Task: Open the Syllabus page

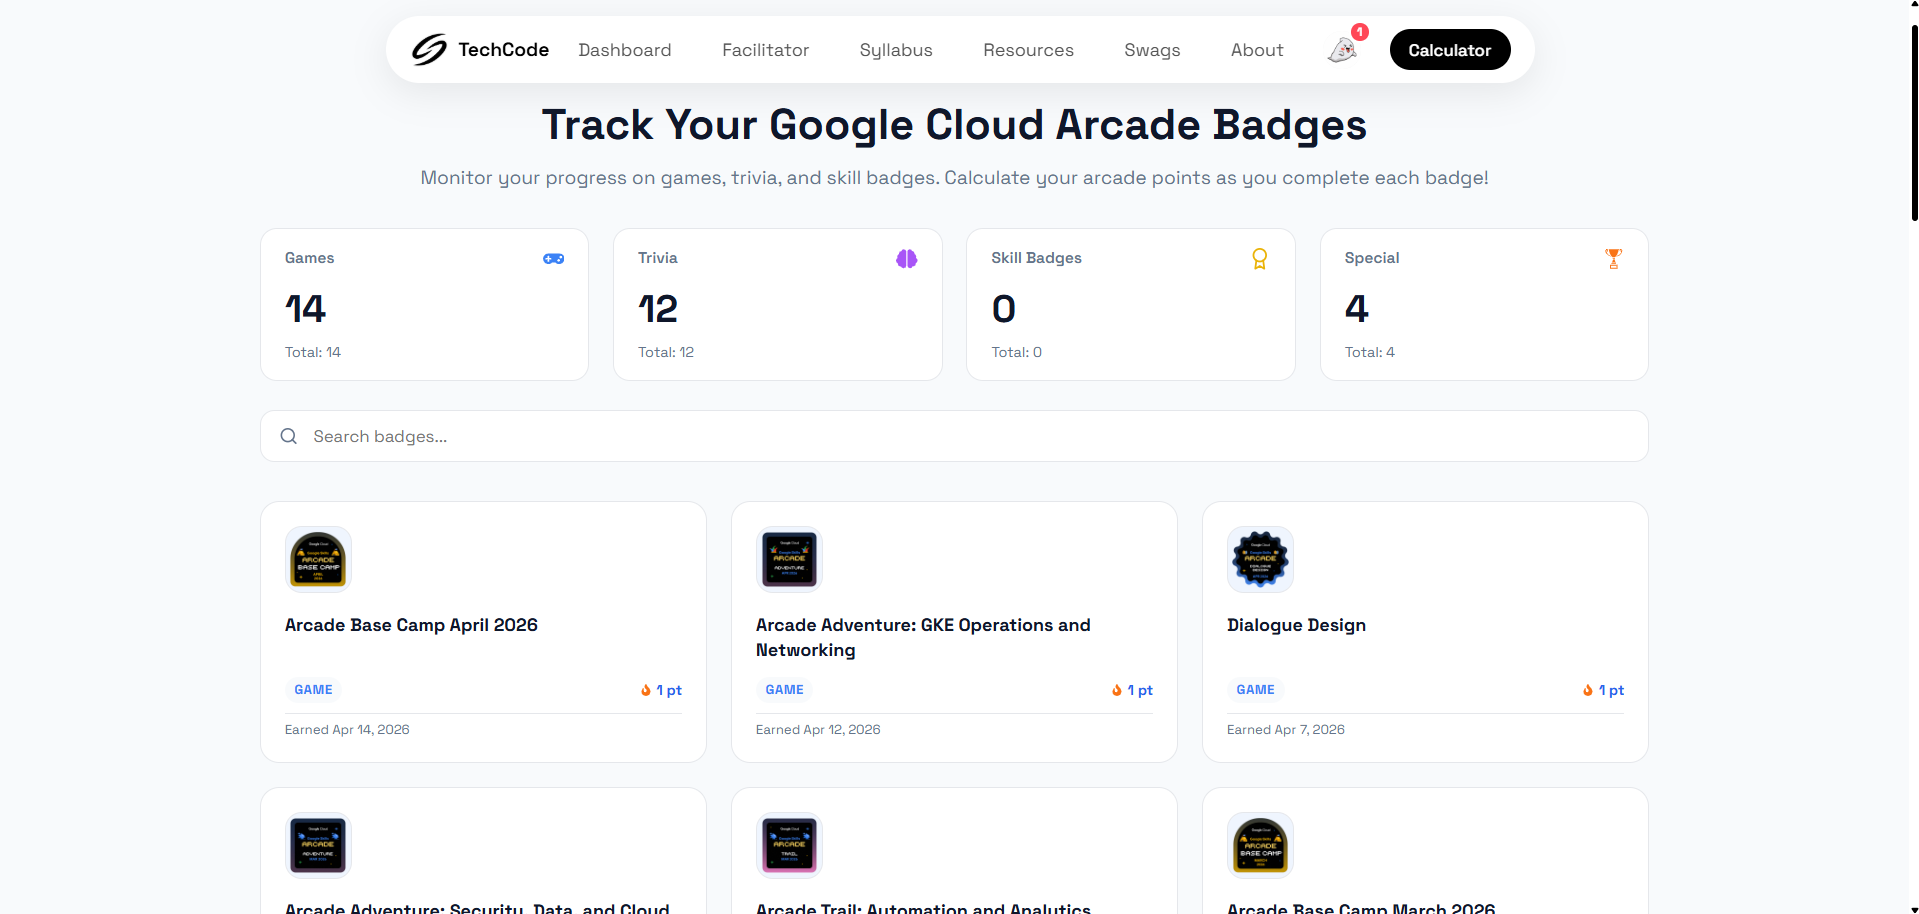Action: (x=895, y=49)
